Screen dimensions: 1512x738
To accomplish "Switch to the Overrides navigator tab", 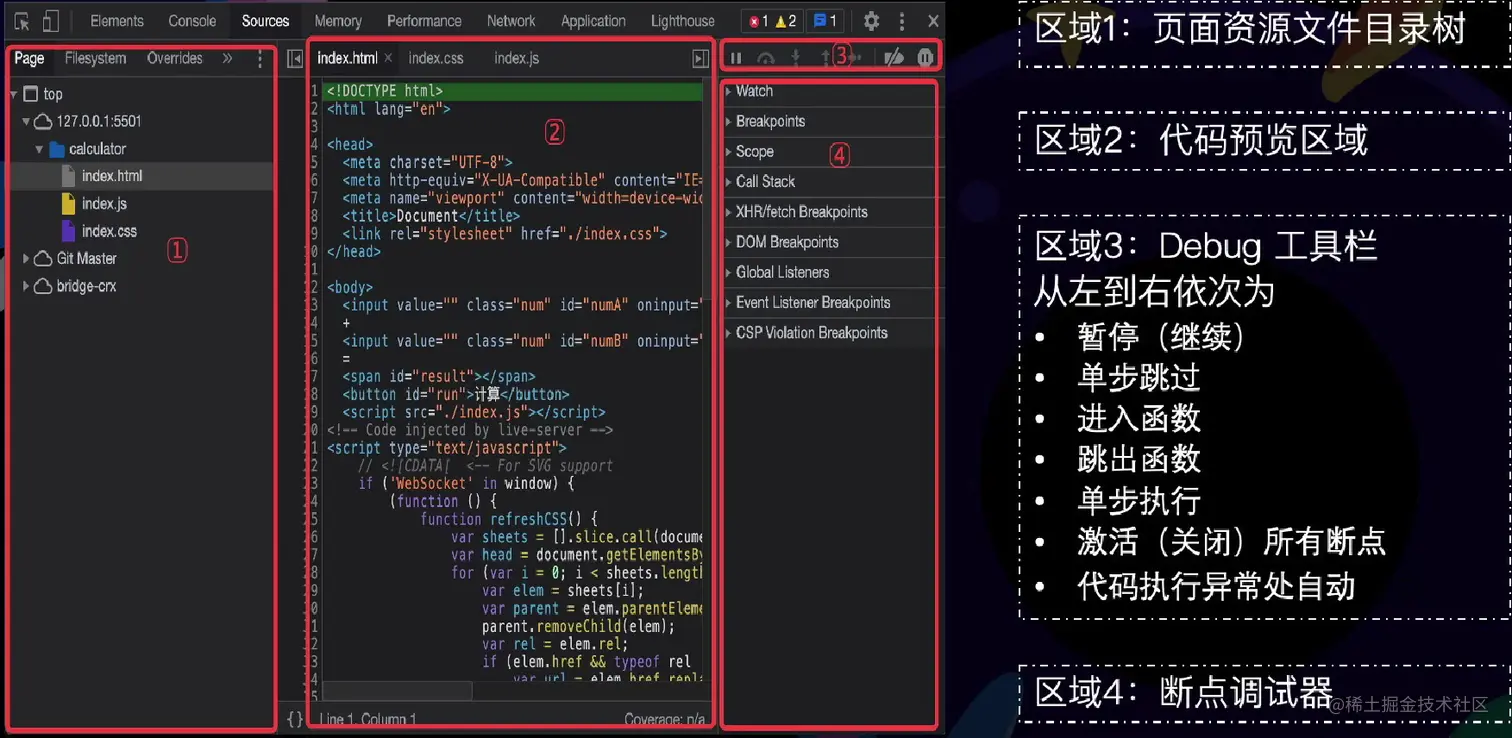I will [x=175, y=58].
